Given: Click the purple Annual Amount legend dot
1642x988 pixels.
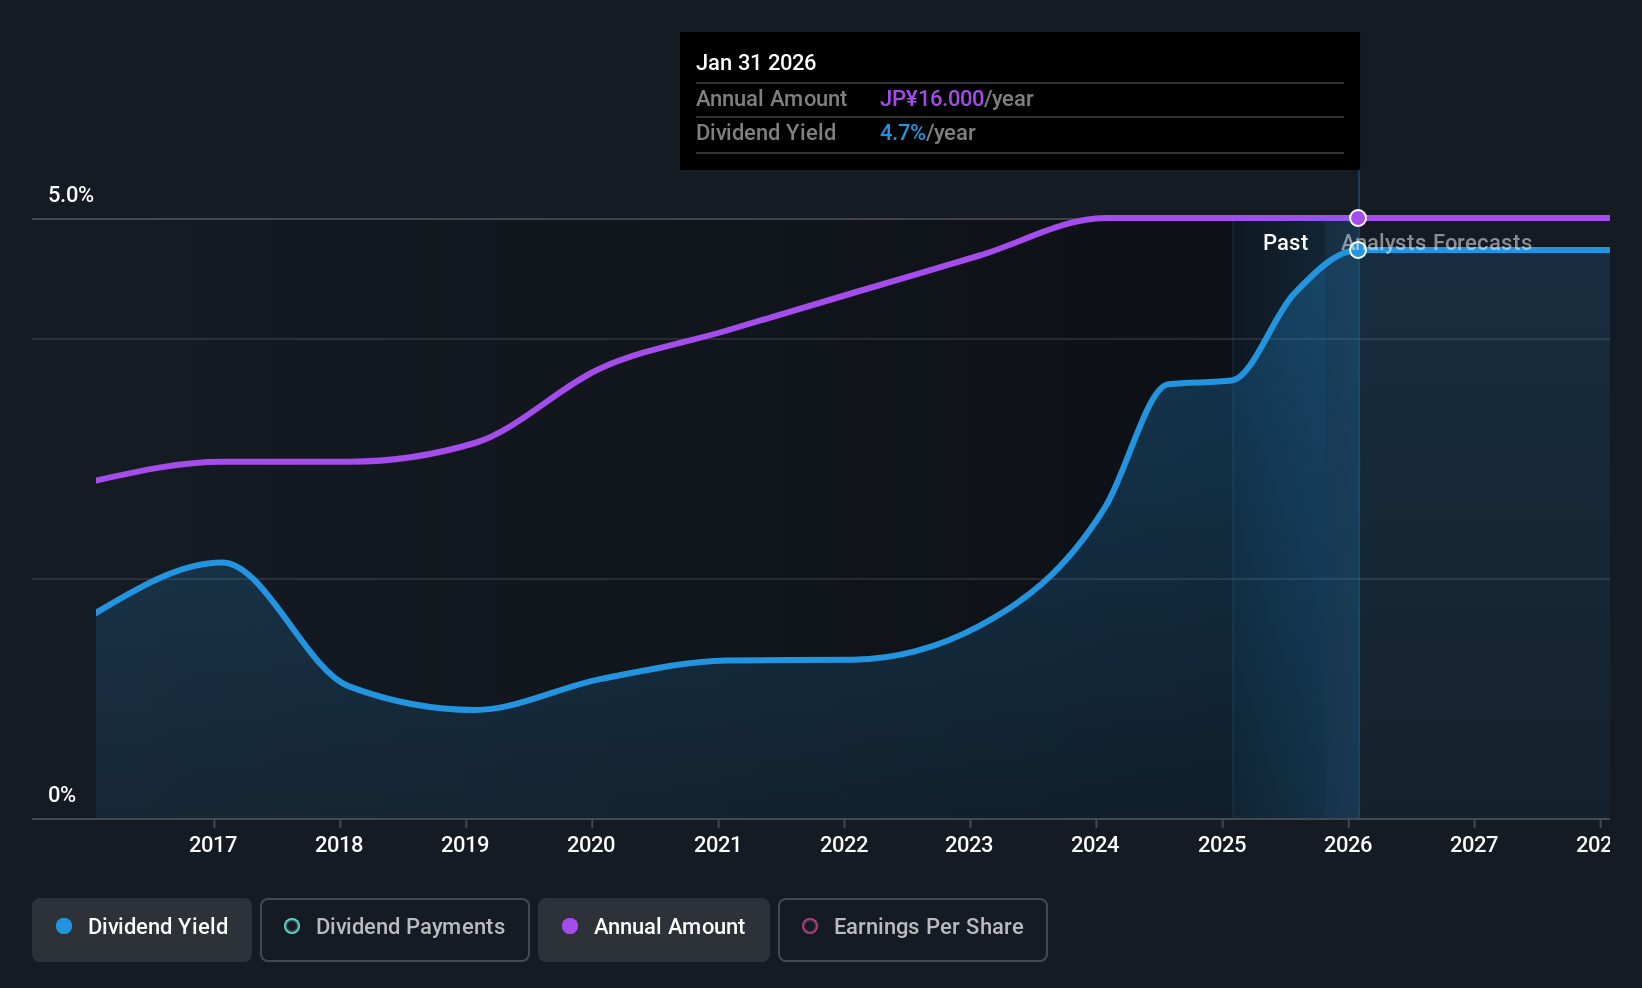Looking at the screenshot, I should (x=570, y=926).
